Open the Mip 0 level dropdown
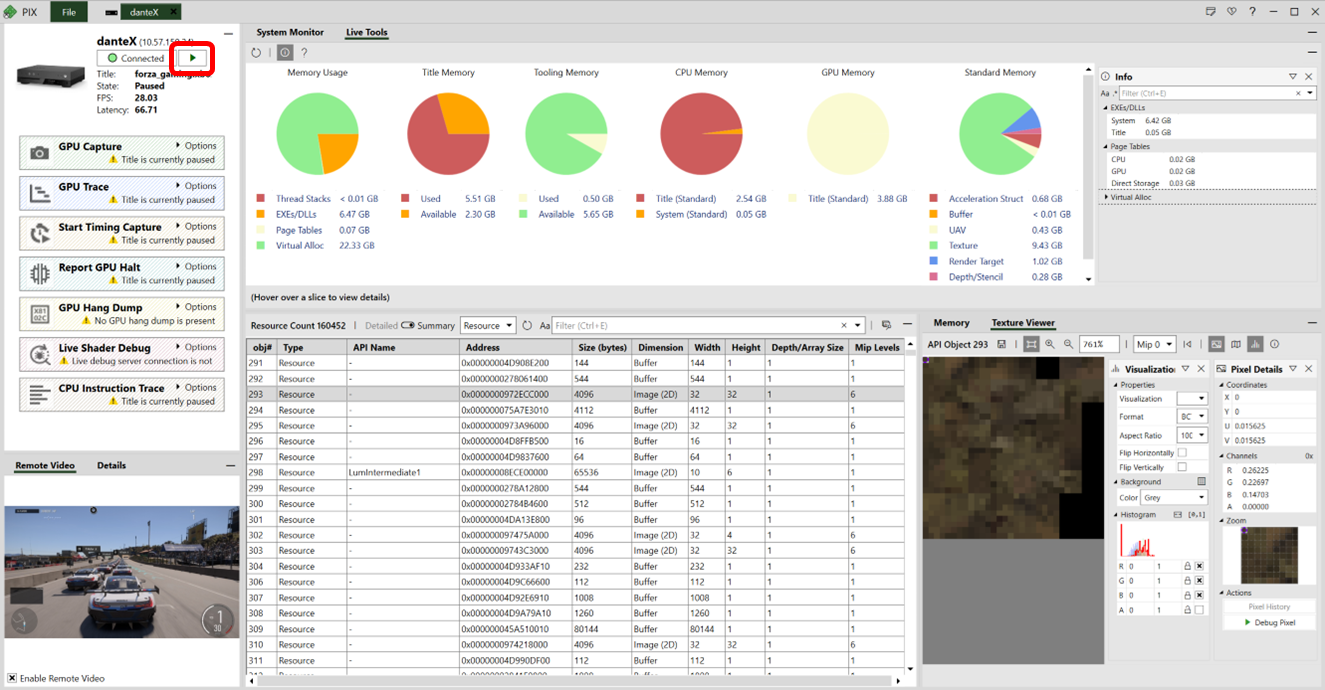Image resolution: width=1325 pixels, height=690 pixels. tap(1154, 344)
